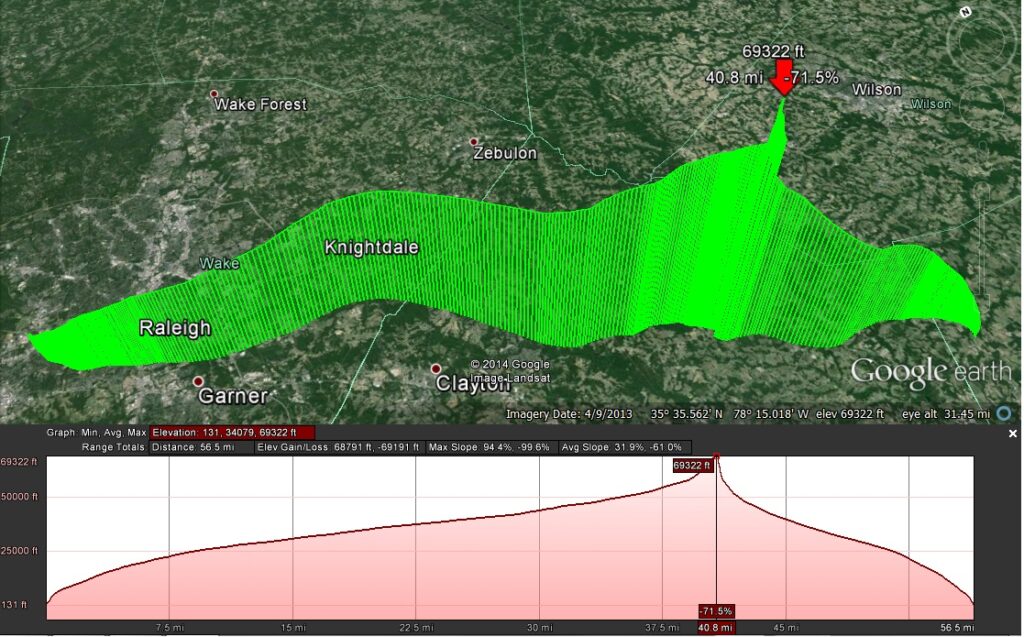Image resolution: width=1024 pixels, height=637 pixels.
Task: Click the streaming status circle icon
Action: [1003, 413]
